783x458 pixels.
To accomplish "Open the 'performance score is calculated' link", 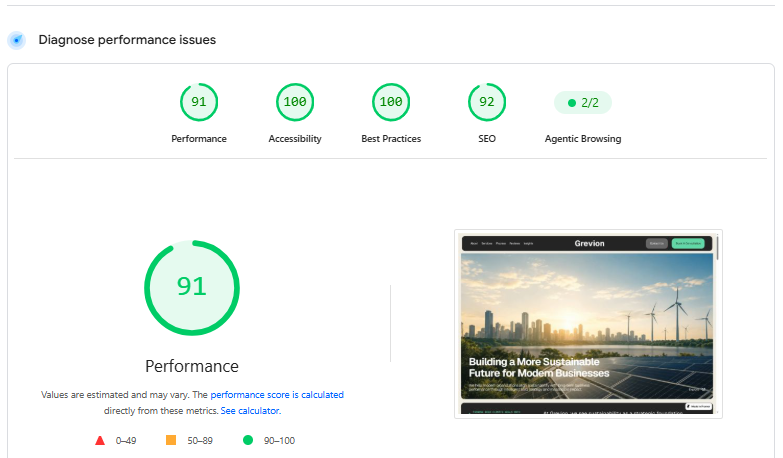I will tap(277, 395).
